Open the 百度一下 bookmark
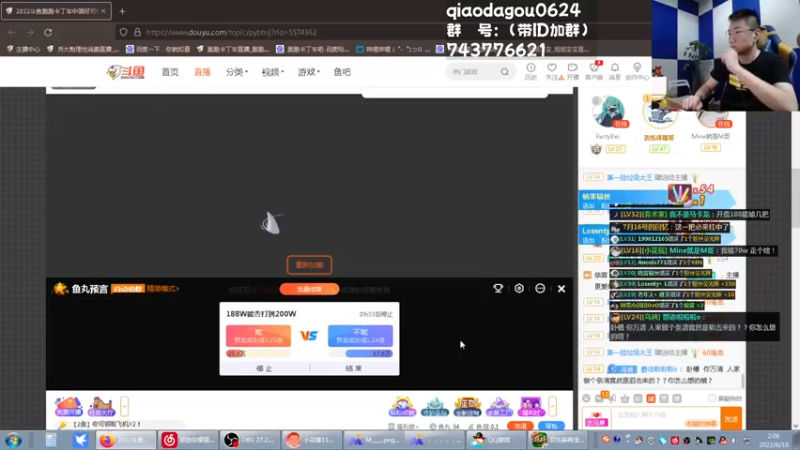This screenshot has height=450, width=800. pos(159,49)
